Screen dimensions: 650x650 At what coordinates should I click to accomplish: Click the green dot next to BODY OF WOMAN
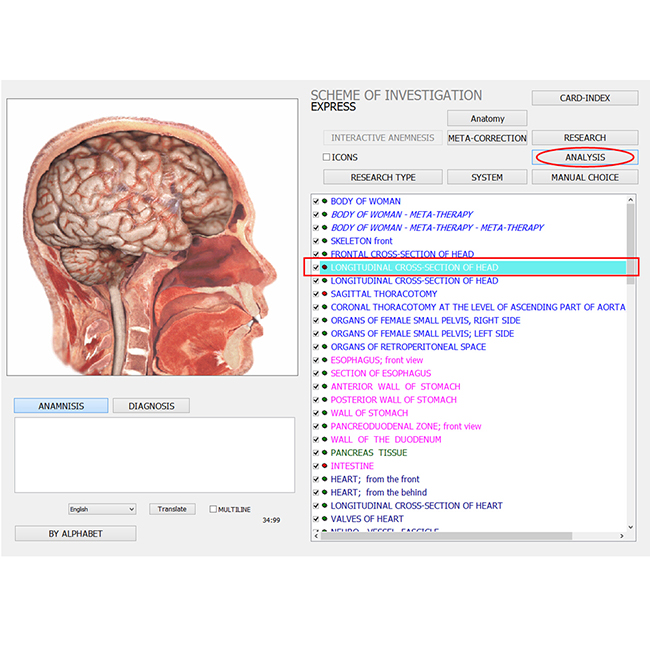pyautogui.click(x=325, y=201)
